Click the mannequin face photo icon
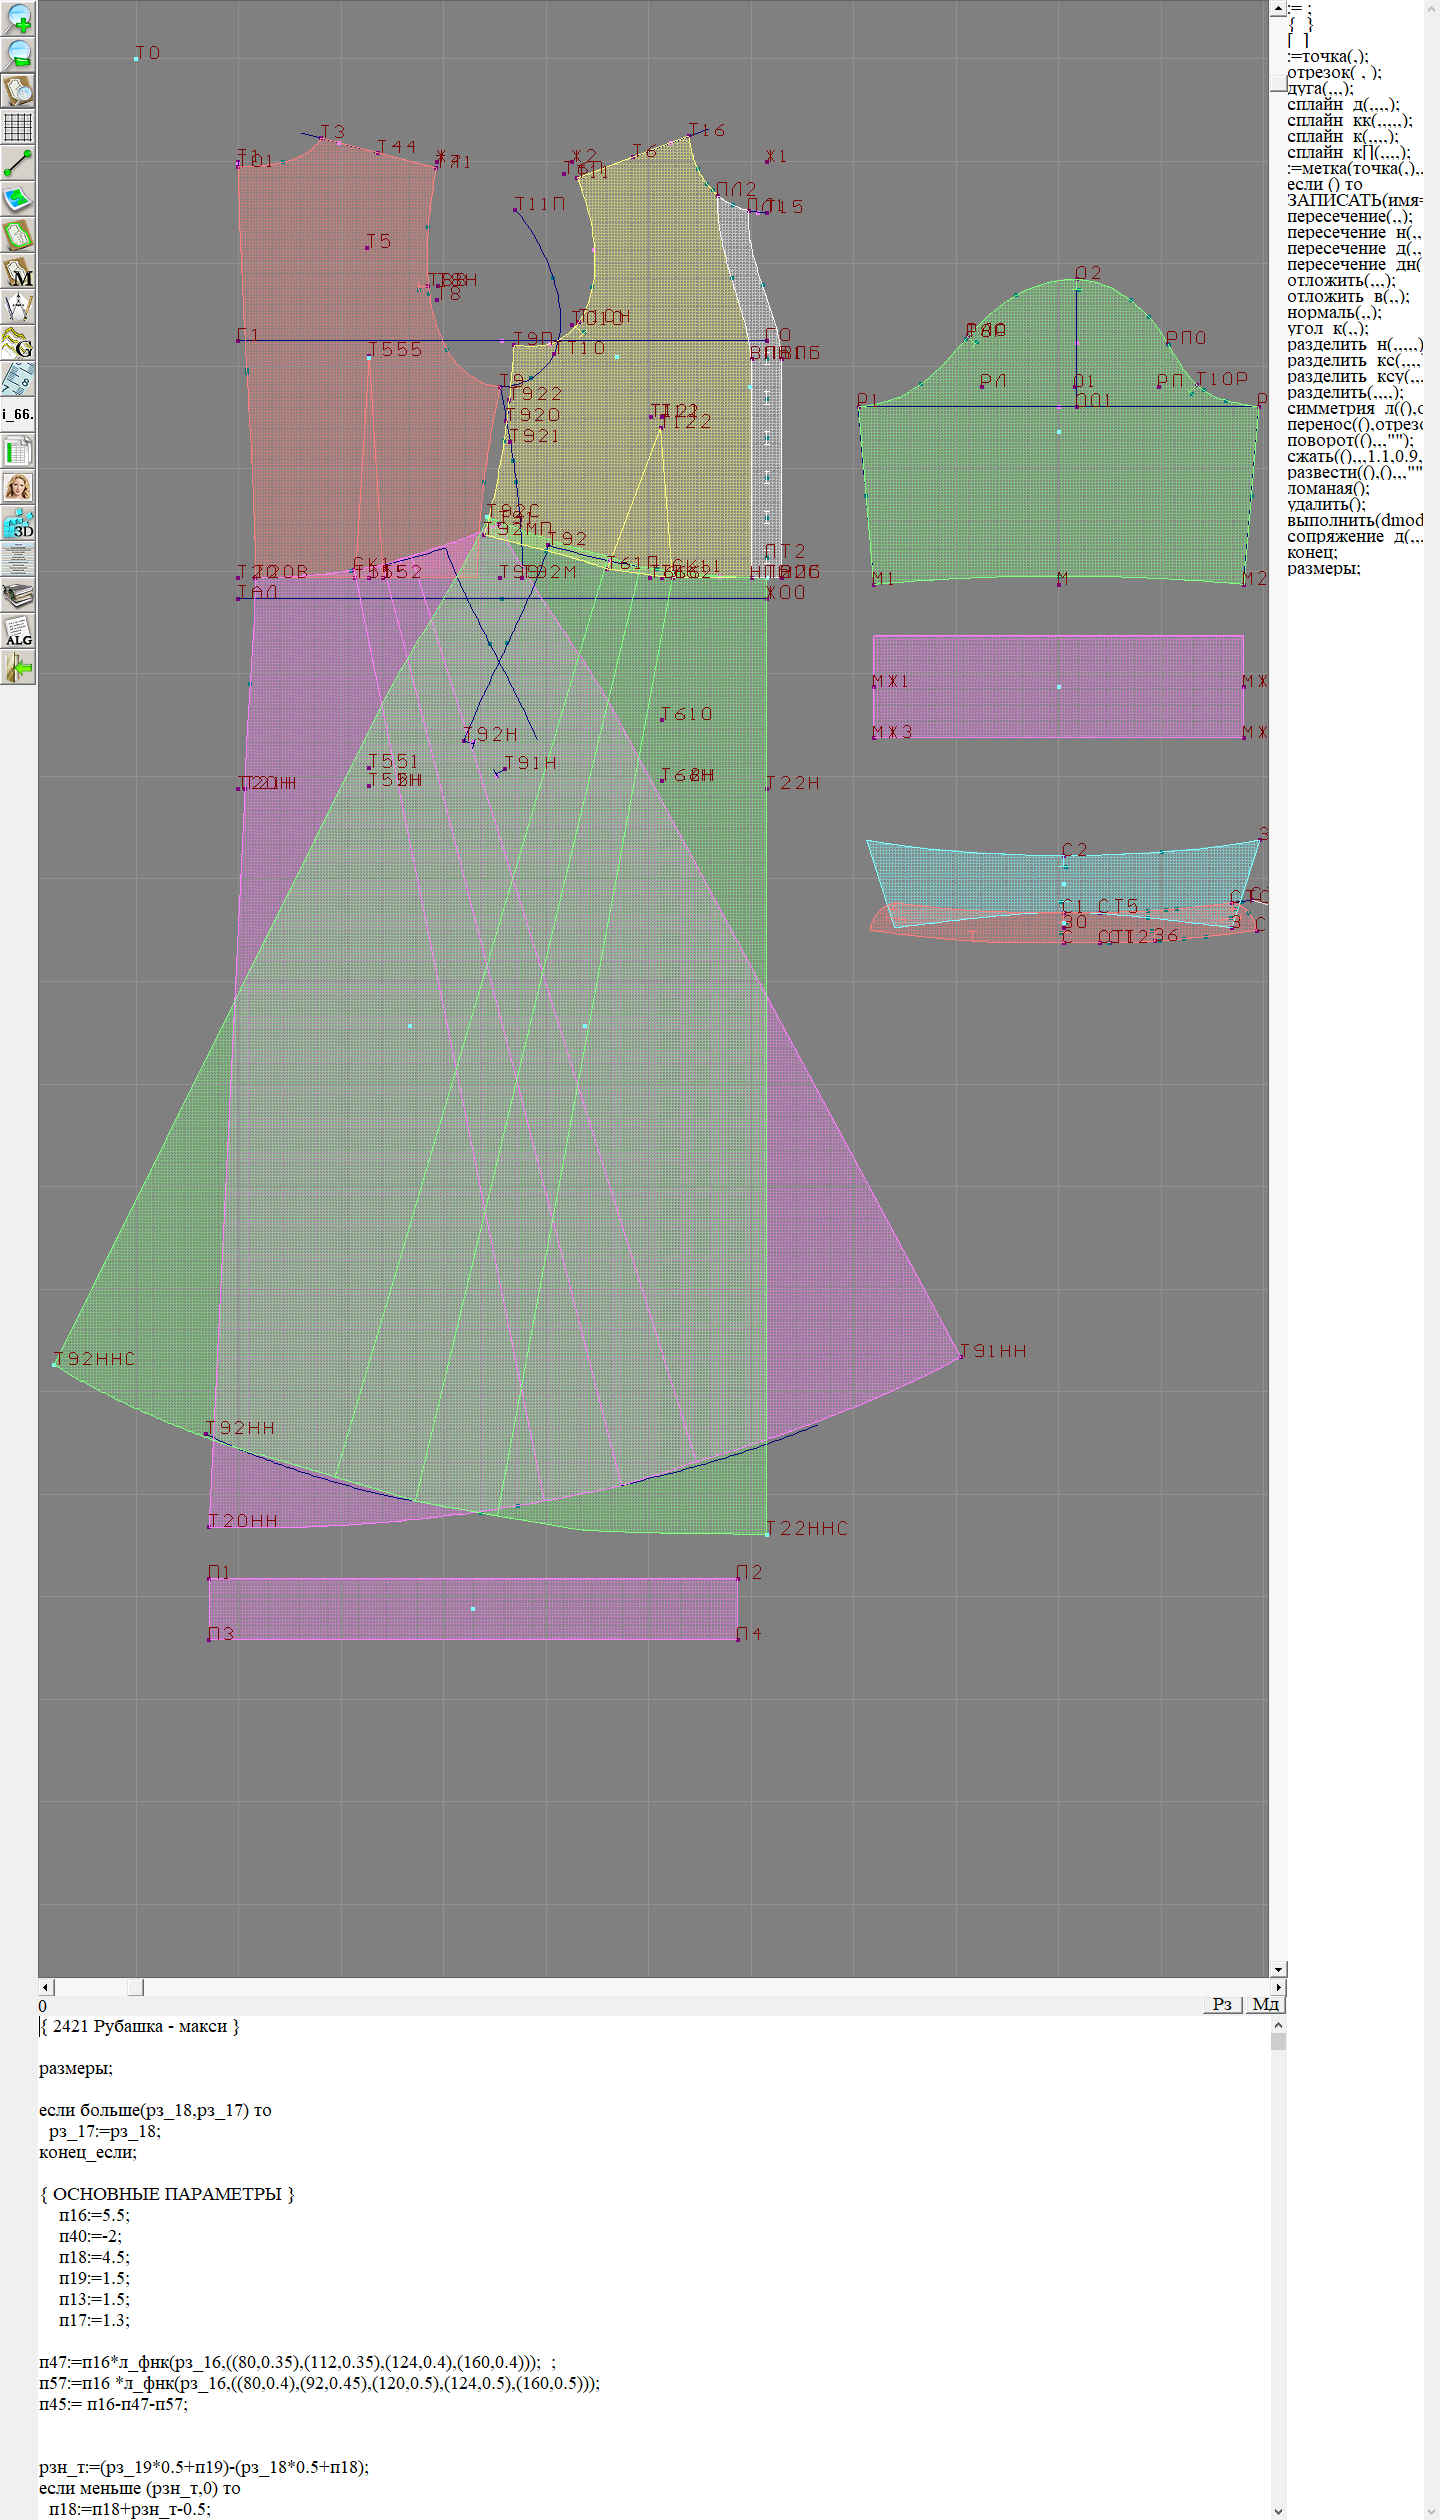Screen dimensions: 1440x2520 (18, 487)
